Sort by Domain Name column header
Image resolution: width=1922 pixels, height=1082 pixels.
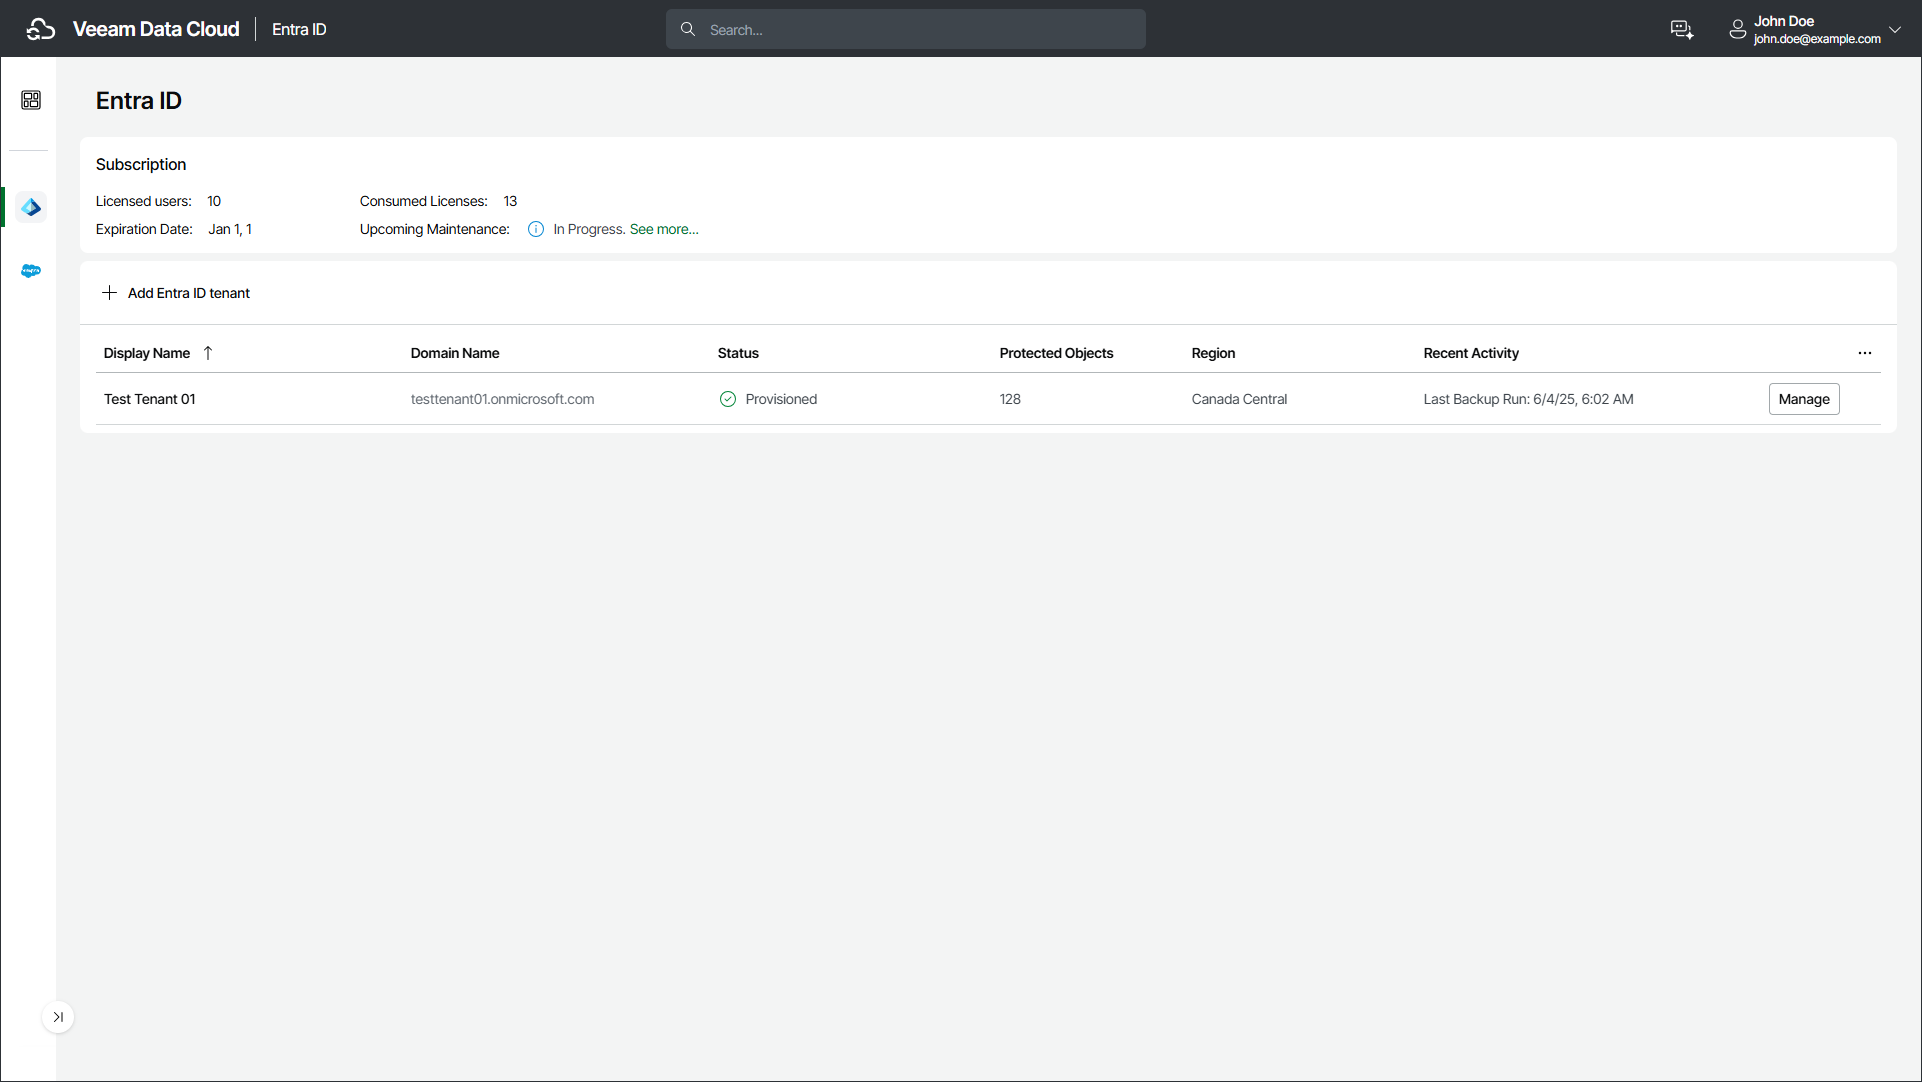455,353
